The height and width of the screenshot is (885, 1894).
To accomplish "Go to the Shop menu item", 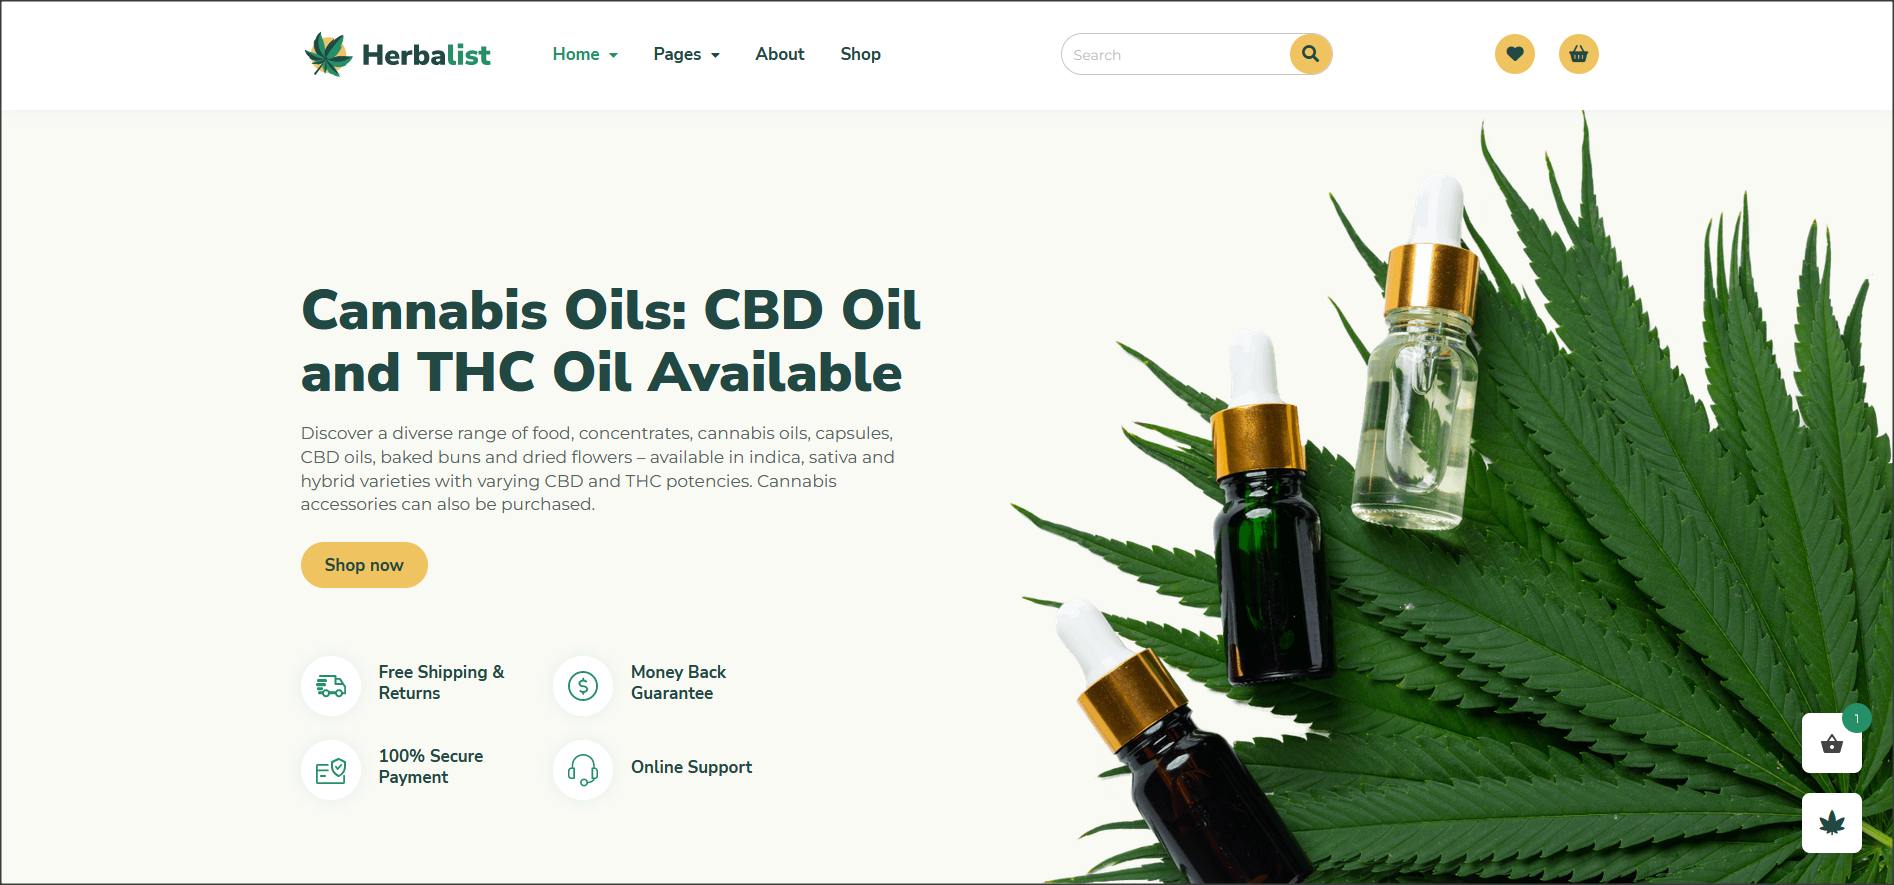I will (x=860, y=54).
